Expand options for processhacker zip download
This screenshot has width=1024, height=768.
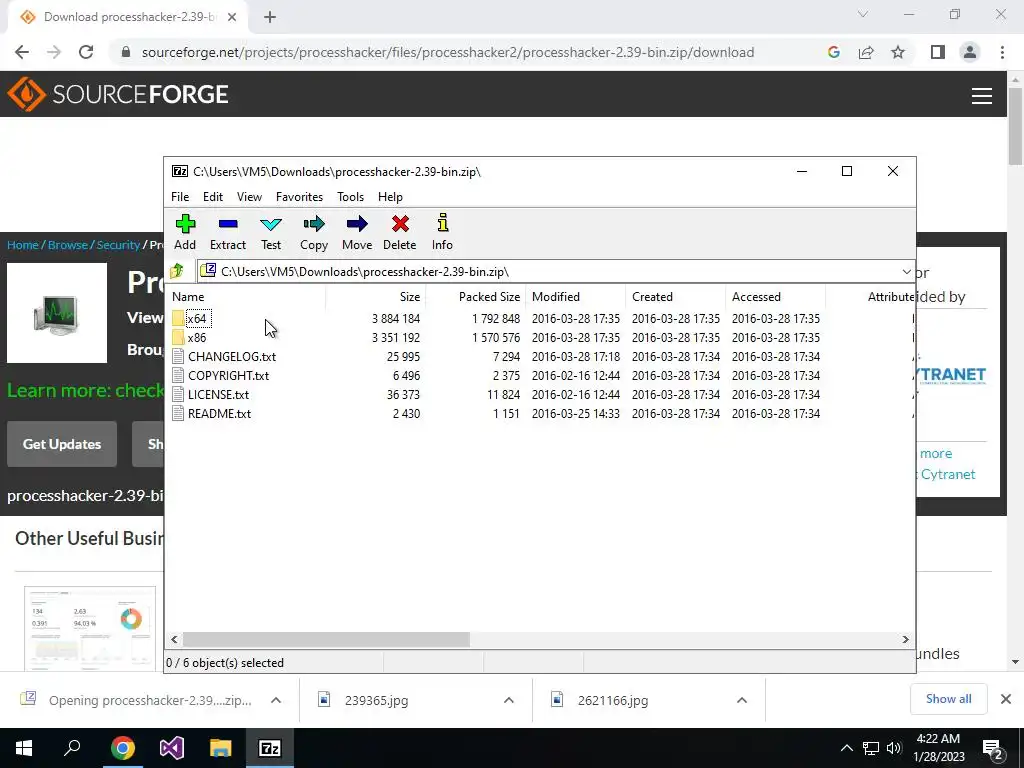tap(276, 700)
